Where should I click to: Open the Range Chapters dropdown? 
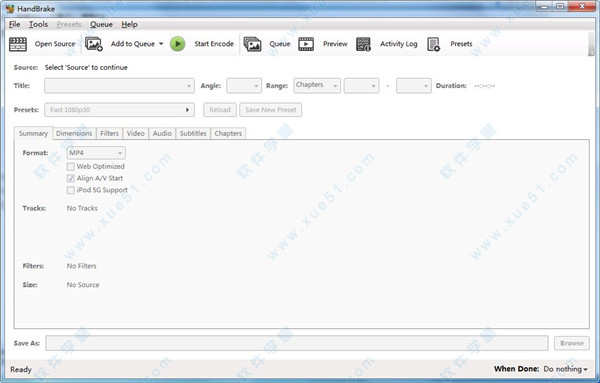(317, 86)
